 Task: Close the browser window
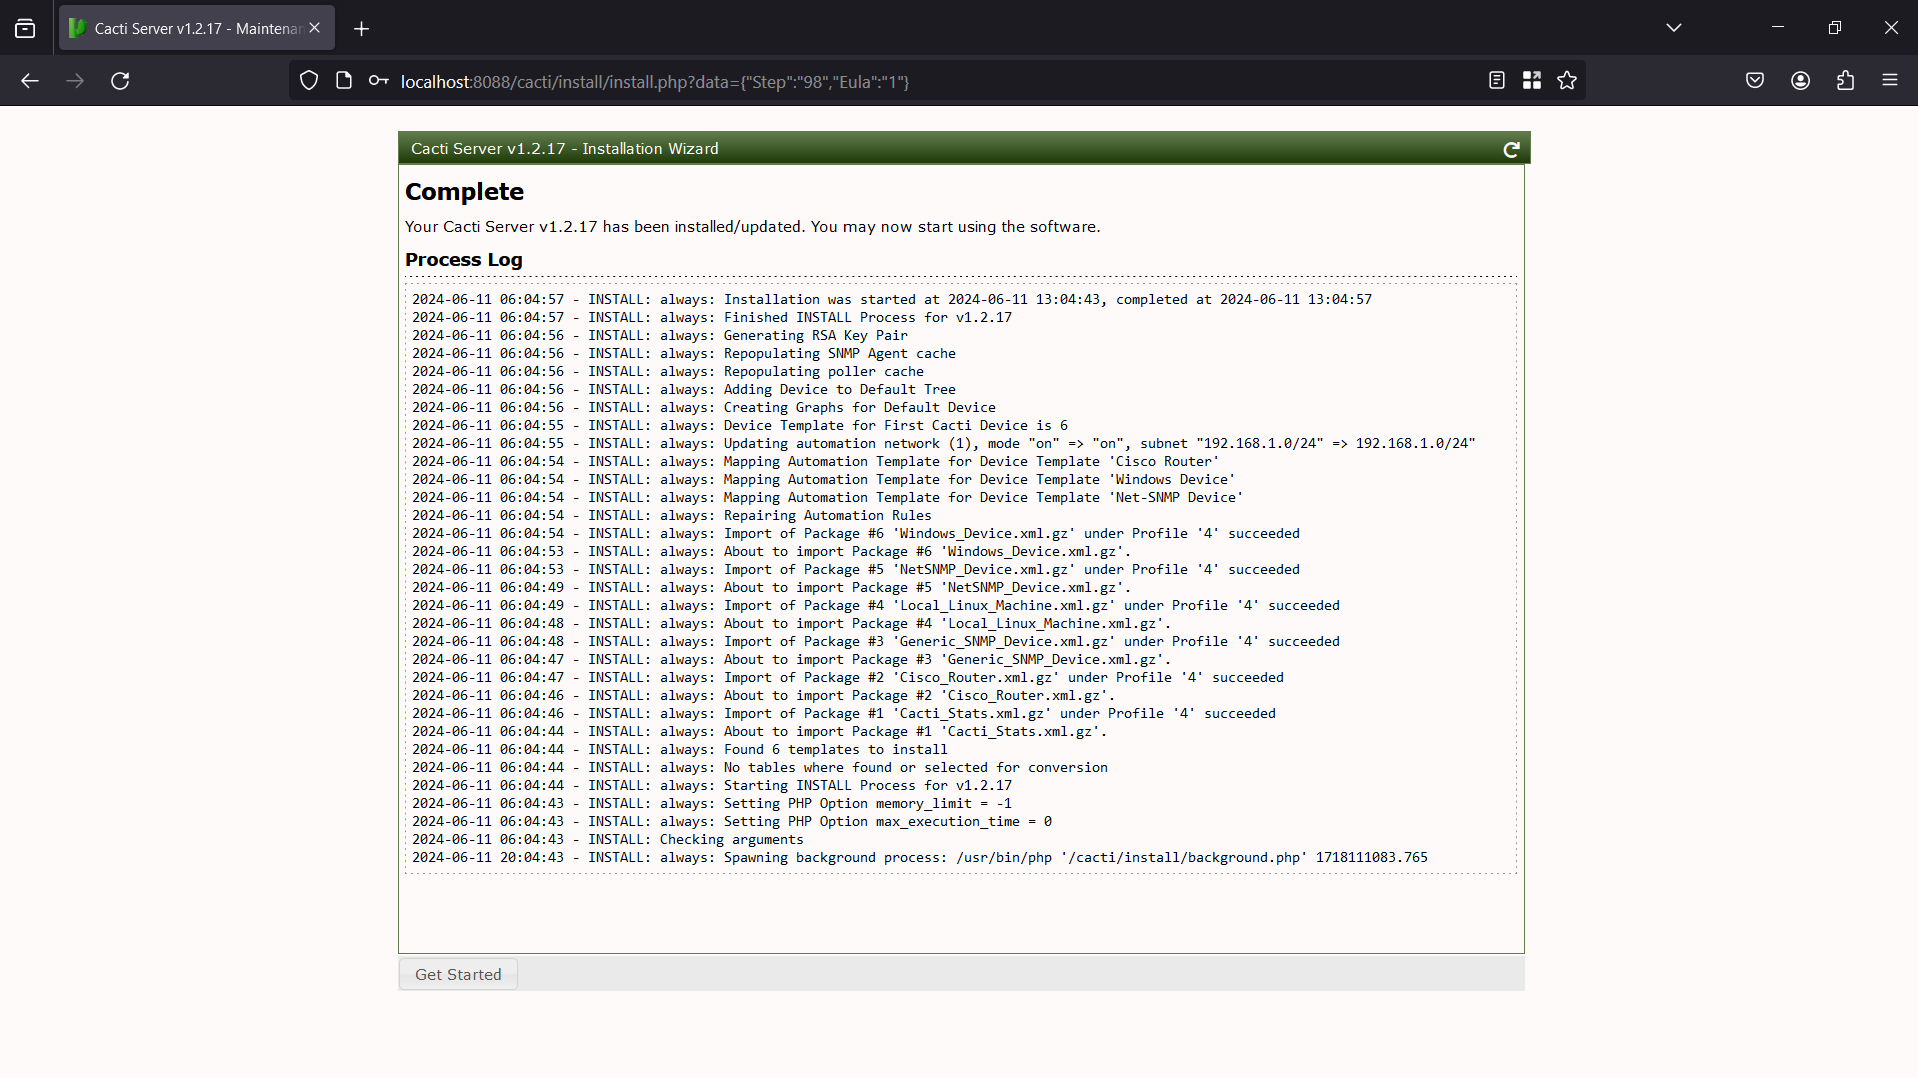tap(1890, 28)
